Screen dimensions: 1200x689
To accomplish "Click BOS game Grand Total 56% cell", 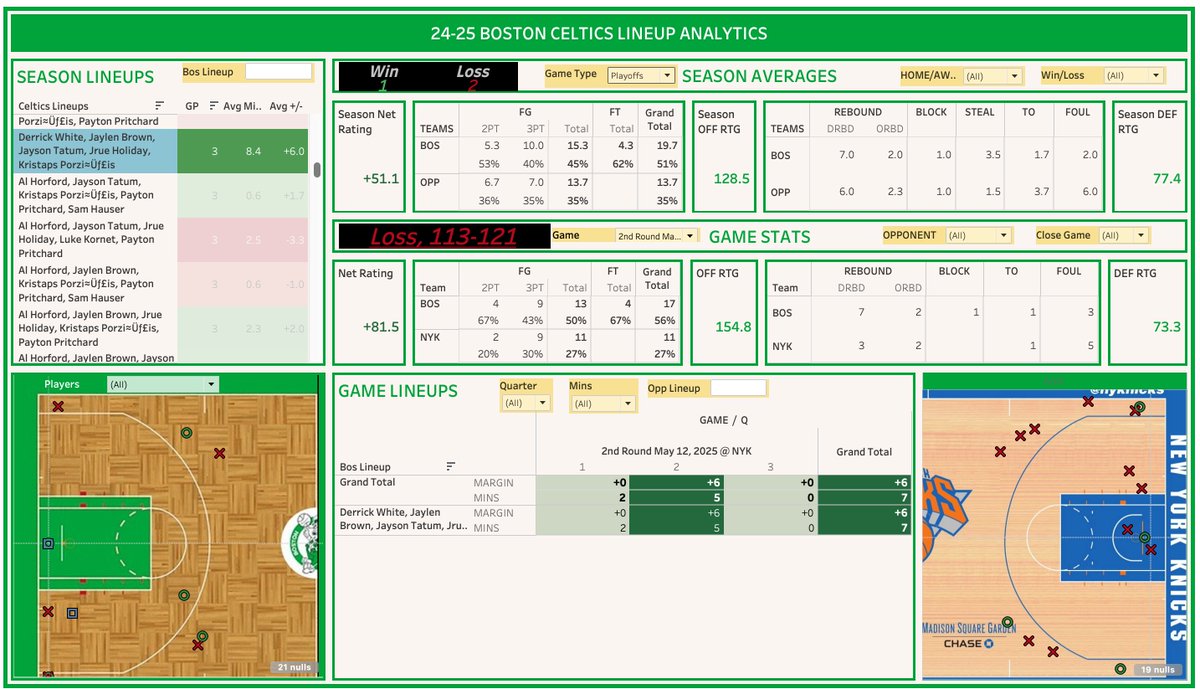I will click(x=665, y=322).
